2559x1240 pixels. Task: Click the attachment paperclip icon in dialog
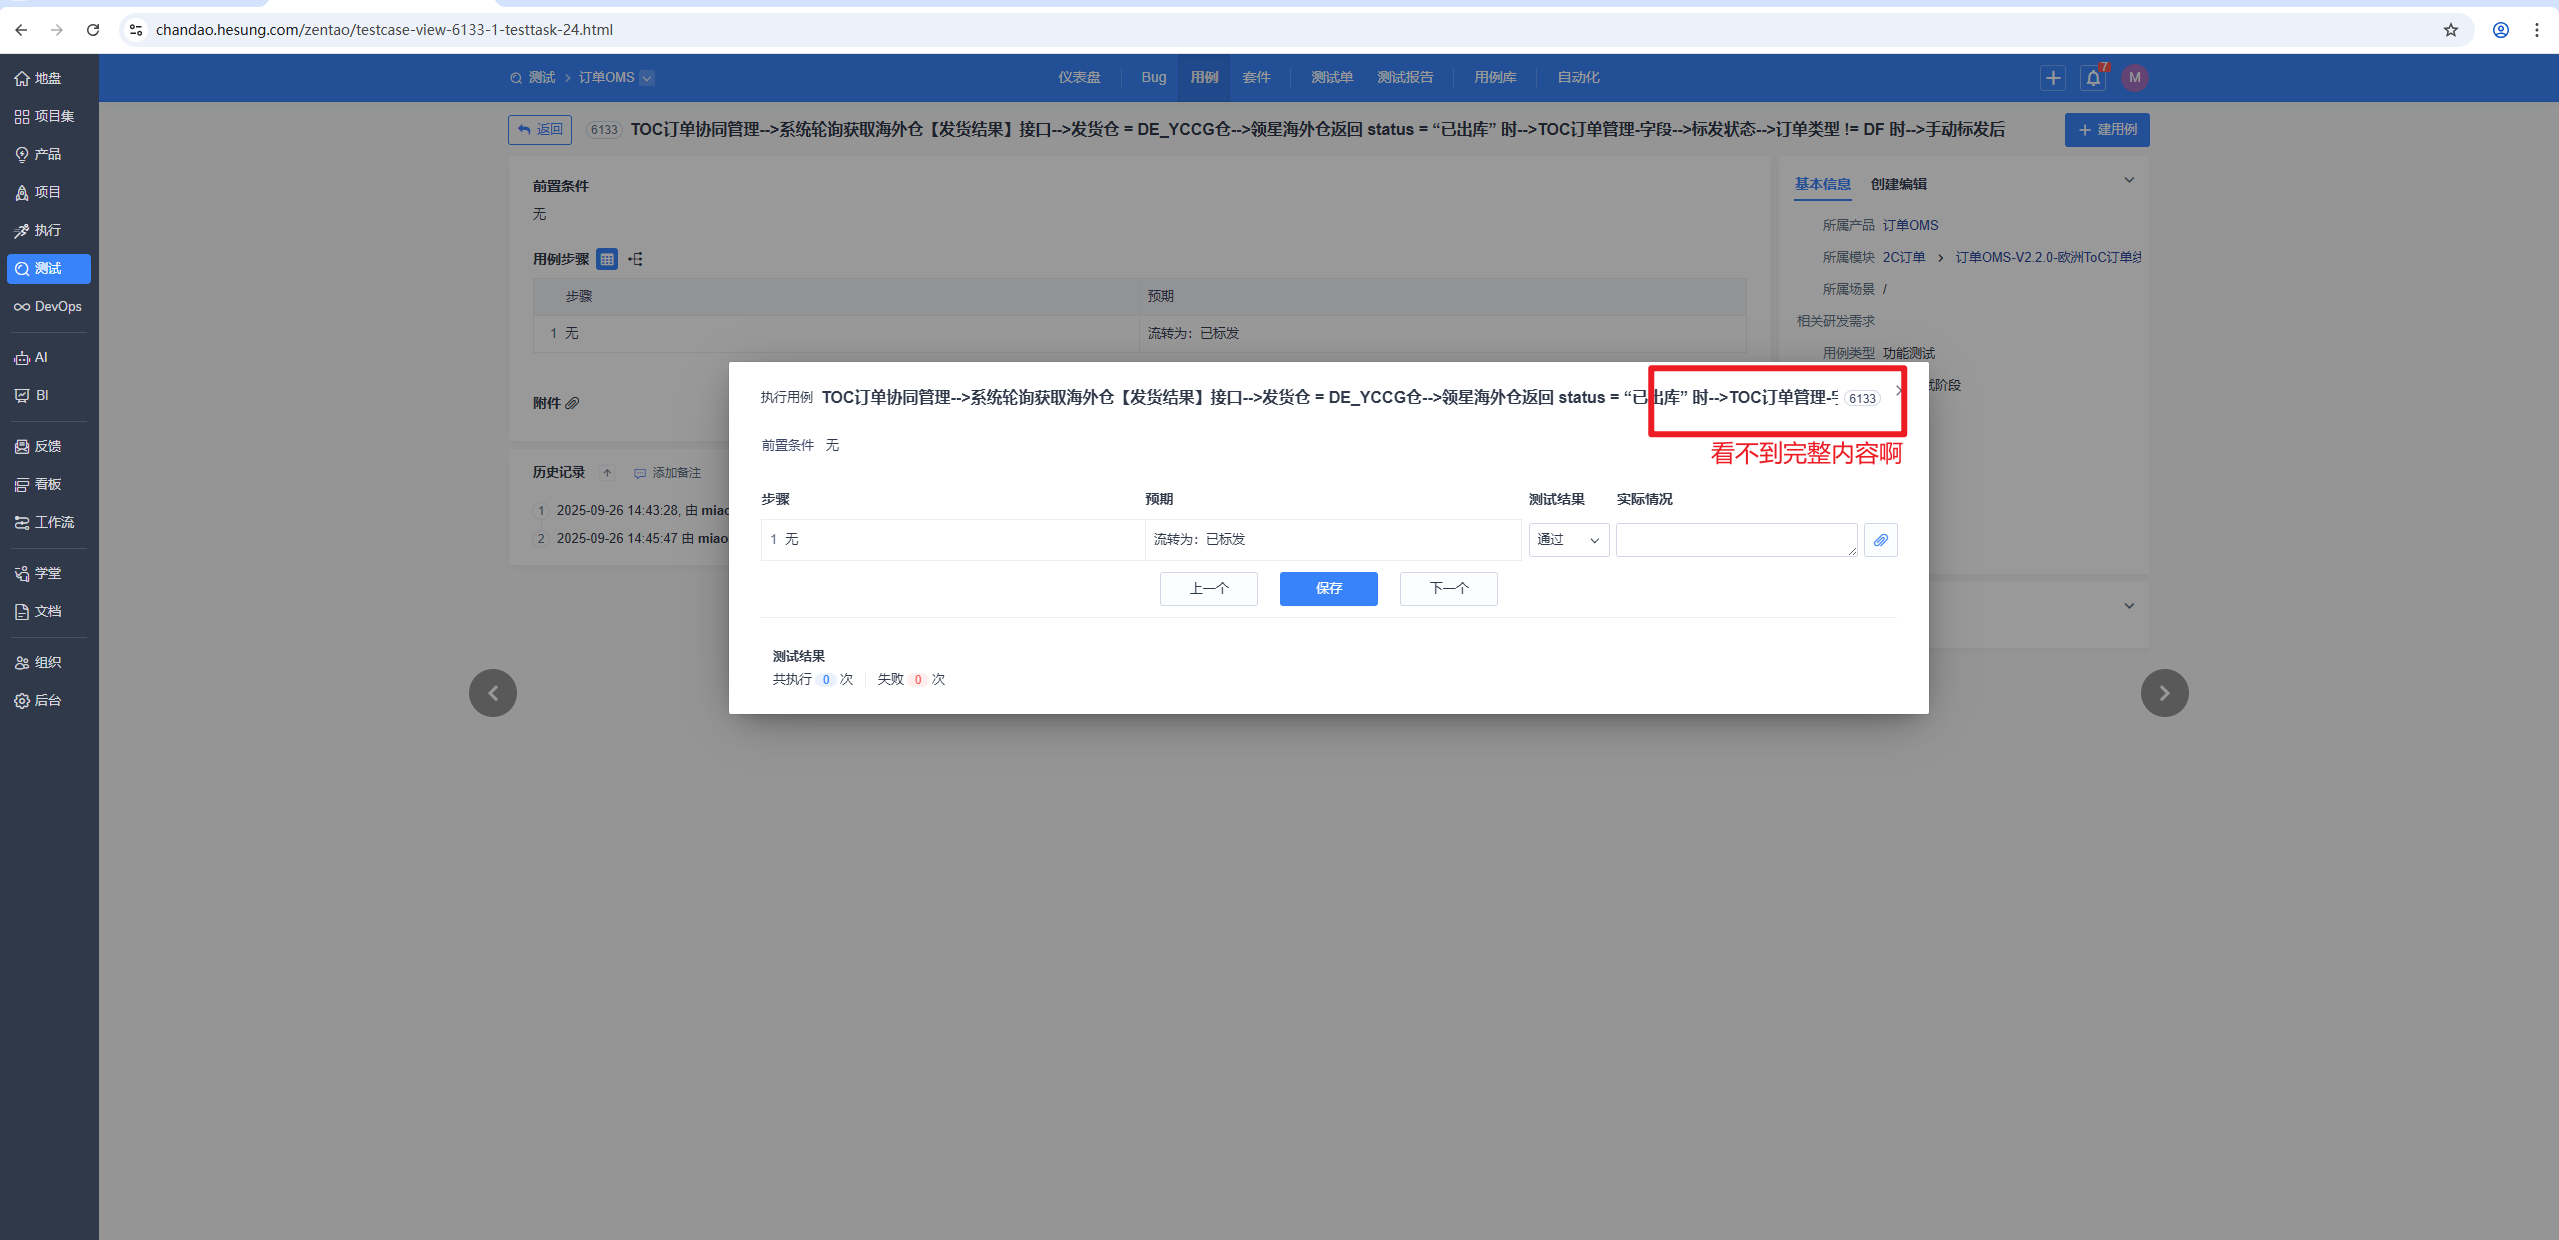click(1880, 540)
